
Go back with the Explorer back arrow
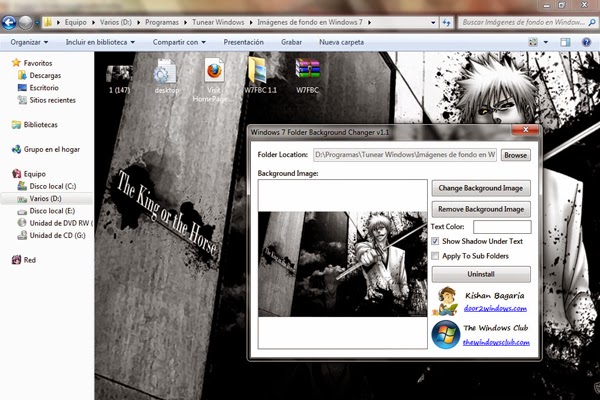coord(9,23)
